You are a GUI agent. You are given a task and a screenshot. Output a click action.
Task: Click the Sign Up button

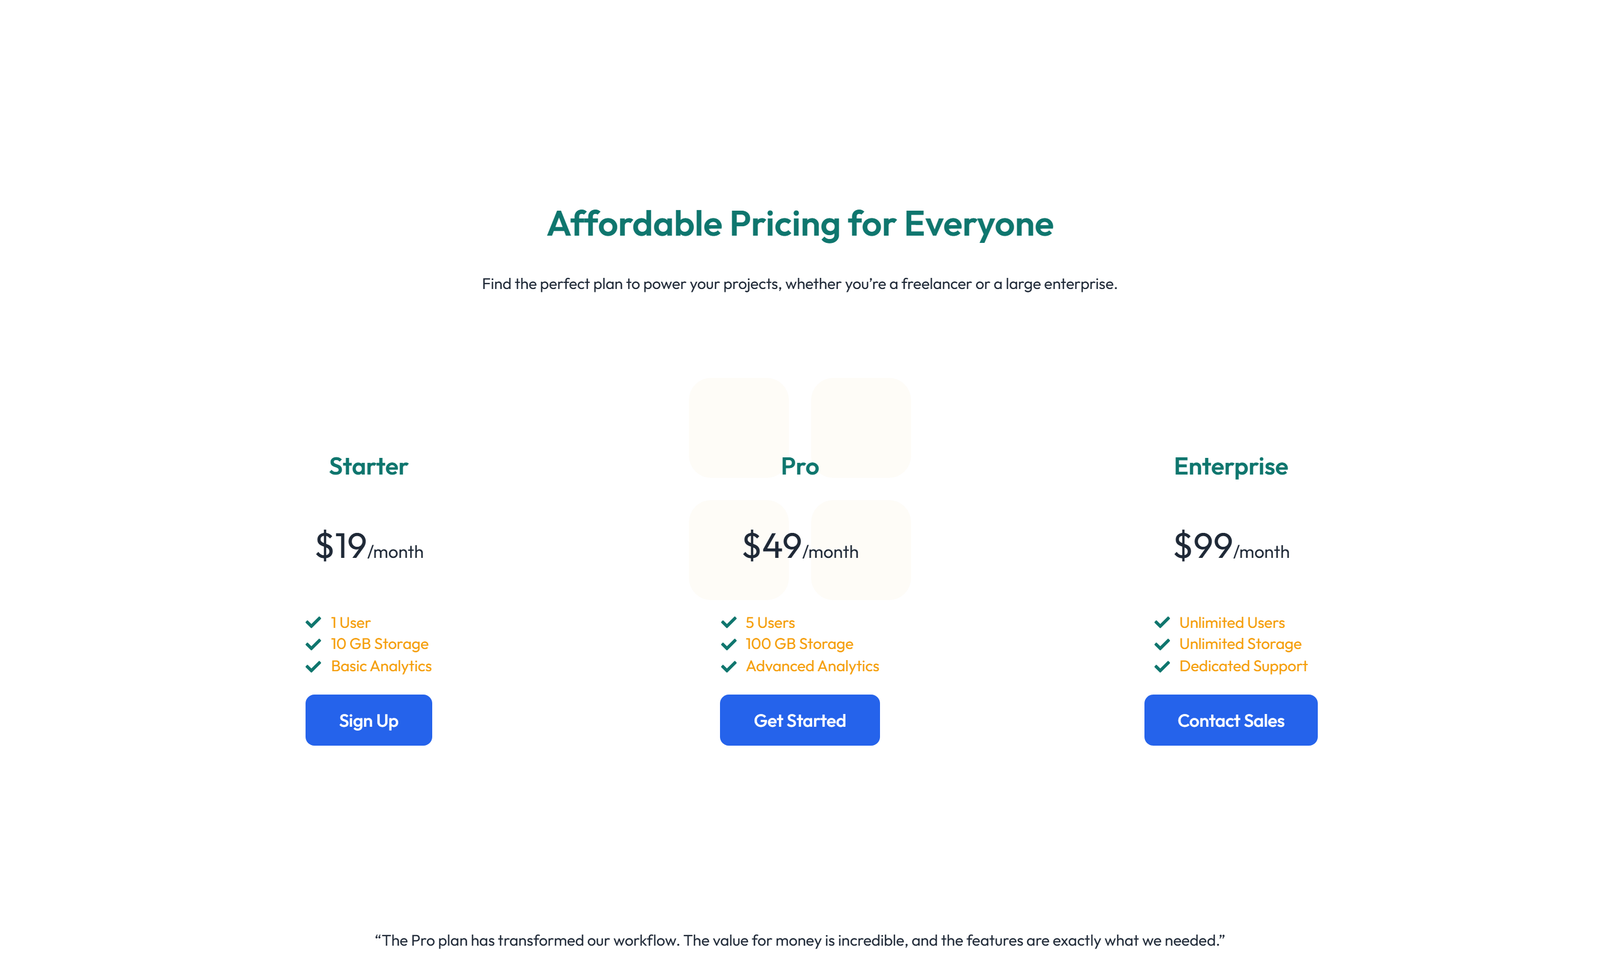pyautogui.click(x=368, y=720)
